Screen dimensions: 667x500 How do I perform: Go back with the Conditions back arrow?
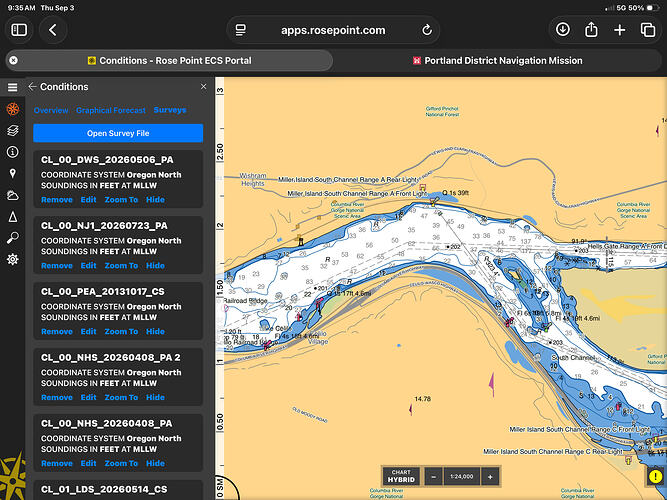pos(32,87)
